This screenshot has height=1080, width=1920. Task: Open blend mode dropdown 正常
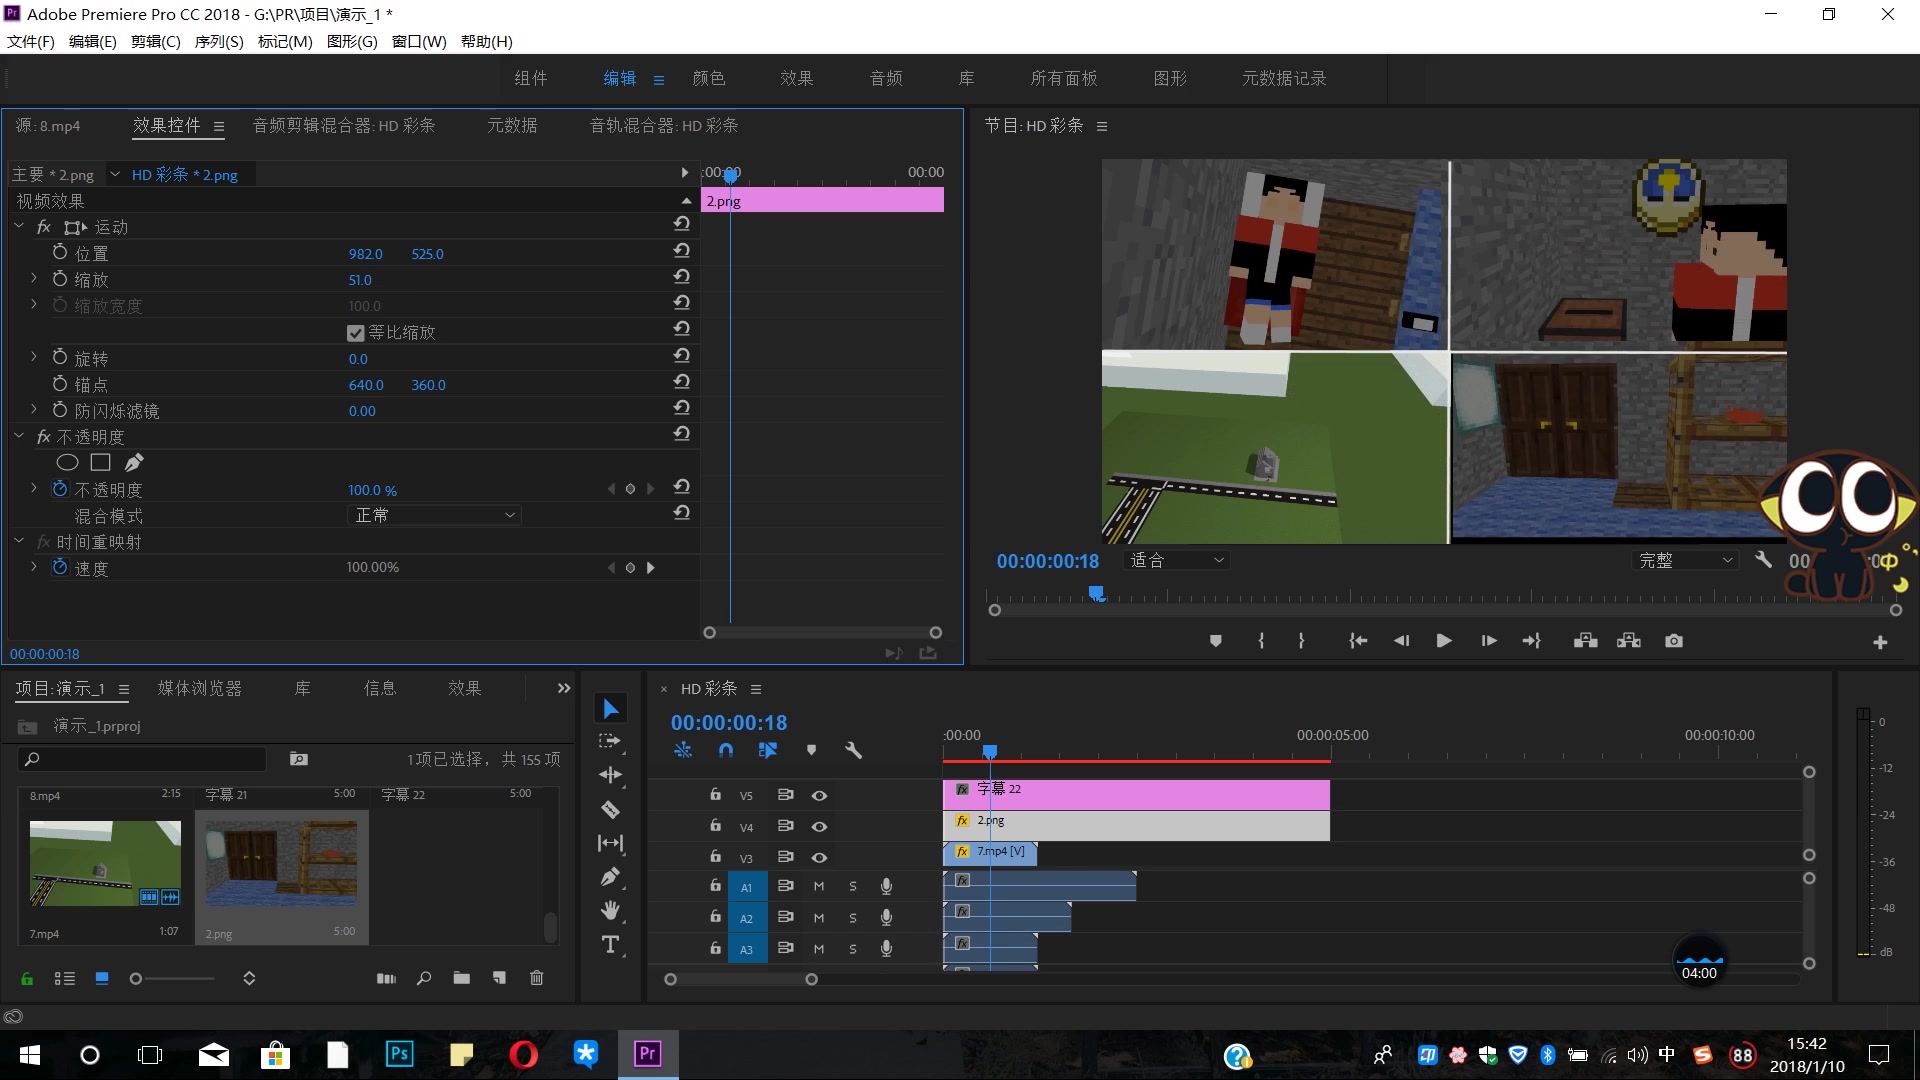point(434,515)
